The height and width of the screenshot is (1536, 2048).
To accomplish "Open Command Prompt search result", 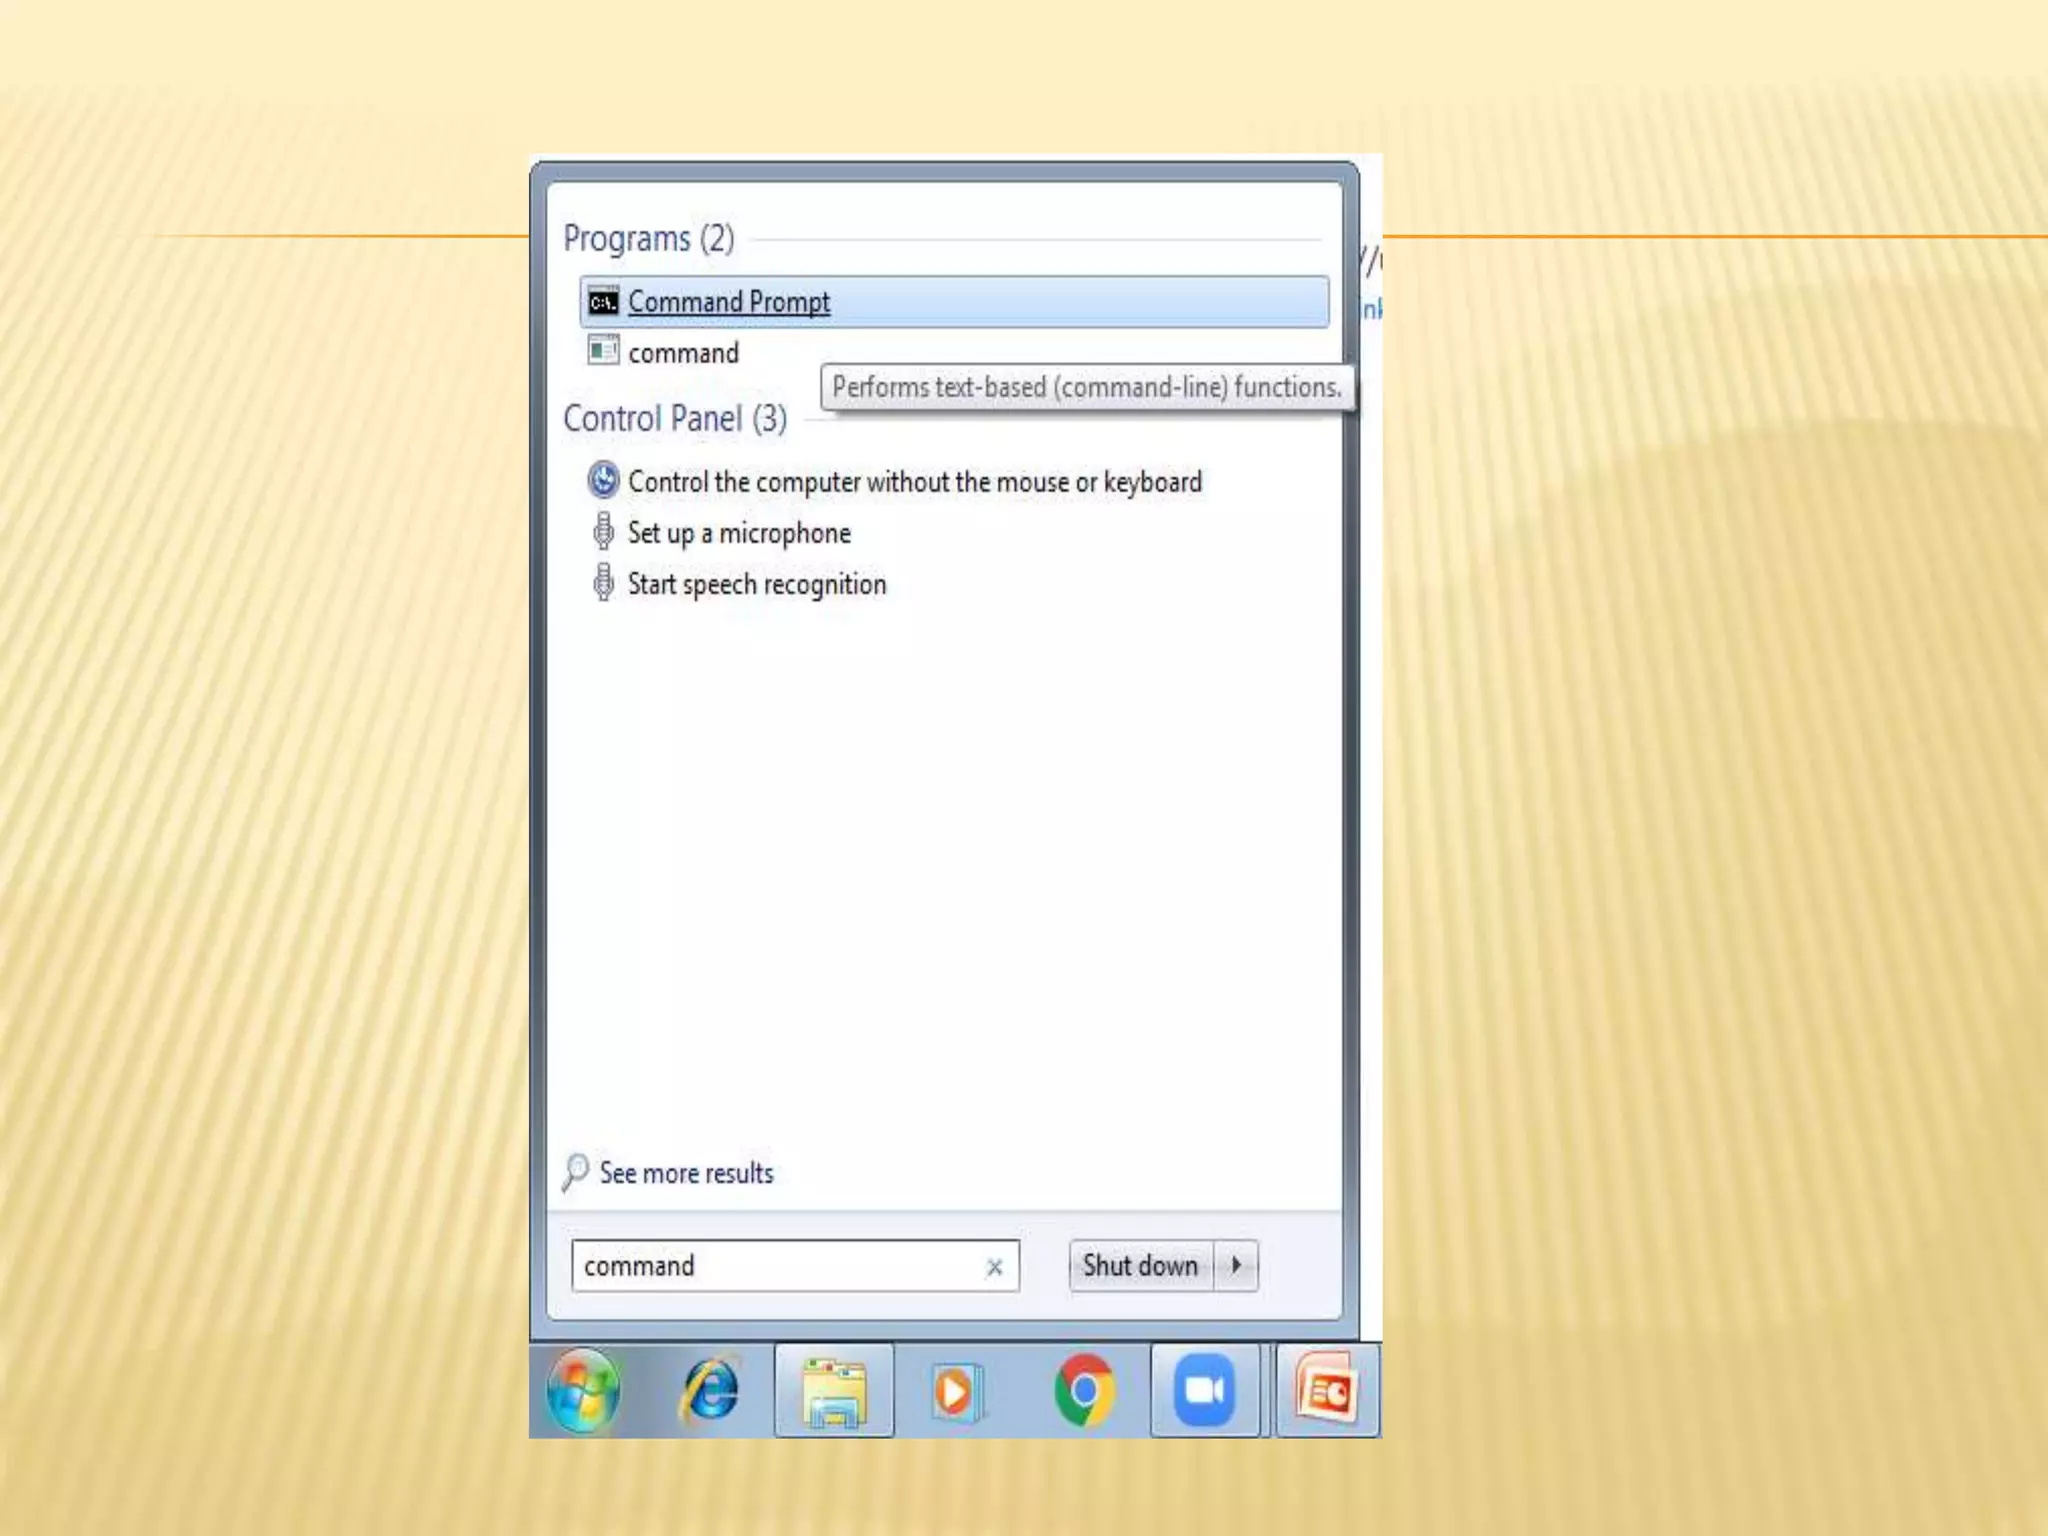I will coord(729,302).
